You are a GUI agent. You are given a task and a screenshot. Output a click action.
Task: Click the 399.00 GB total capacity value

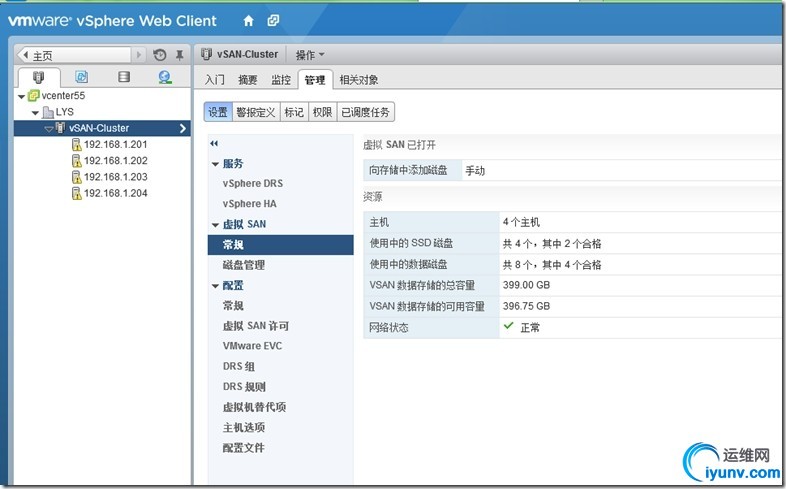coord(526,285)
